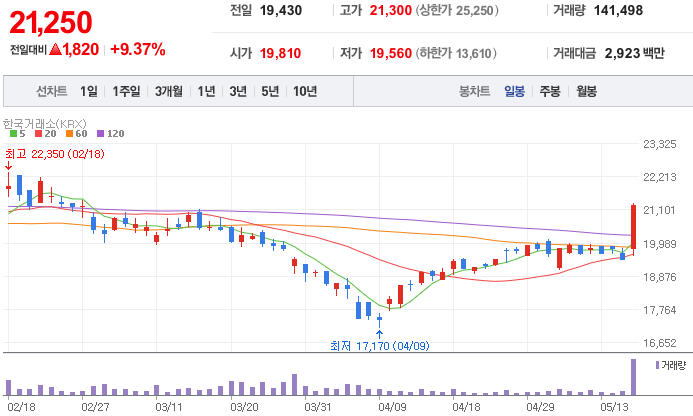This screenshot has width=693, height=416.
Task: Click the green 5-day moving average swatch
Action: (x=14, y=134)
